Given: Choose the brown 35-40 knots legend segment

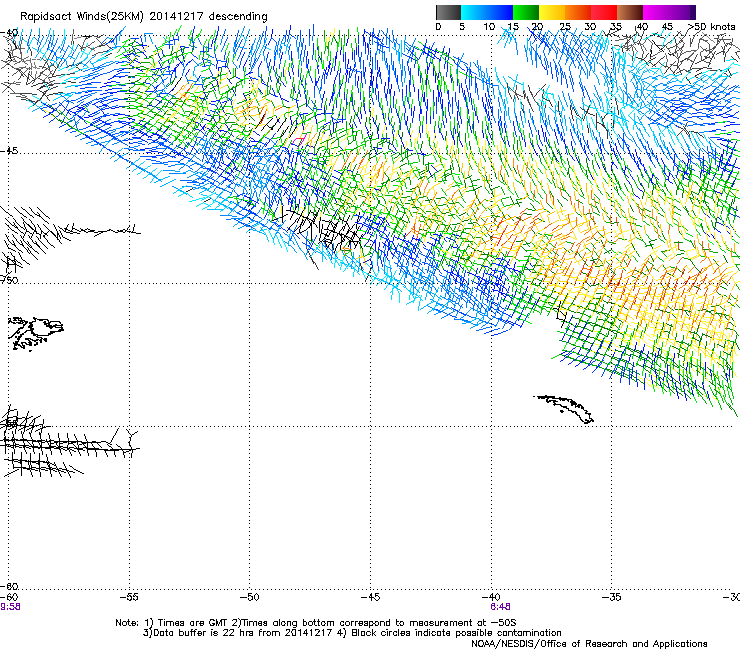Looking at the screenshot, I should 630,12.
